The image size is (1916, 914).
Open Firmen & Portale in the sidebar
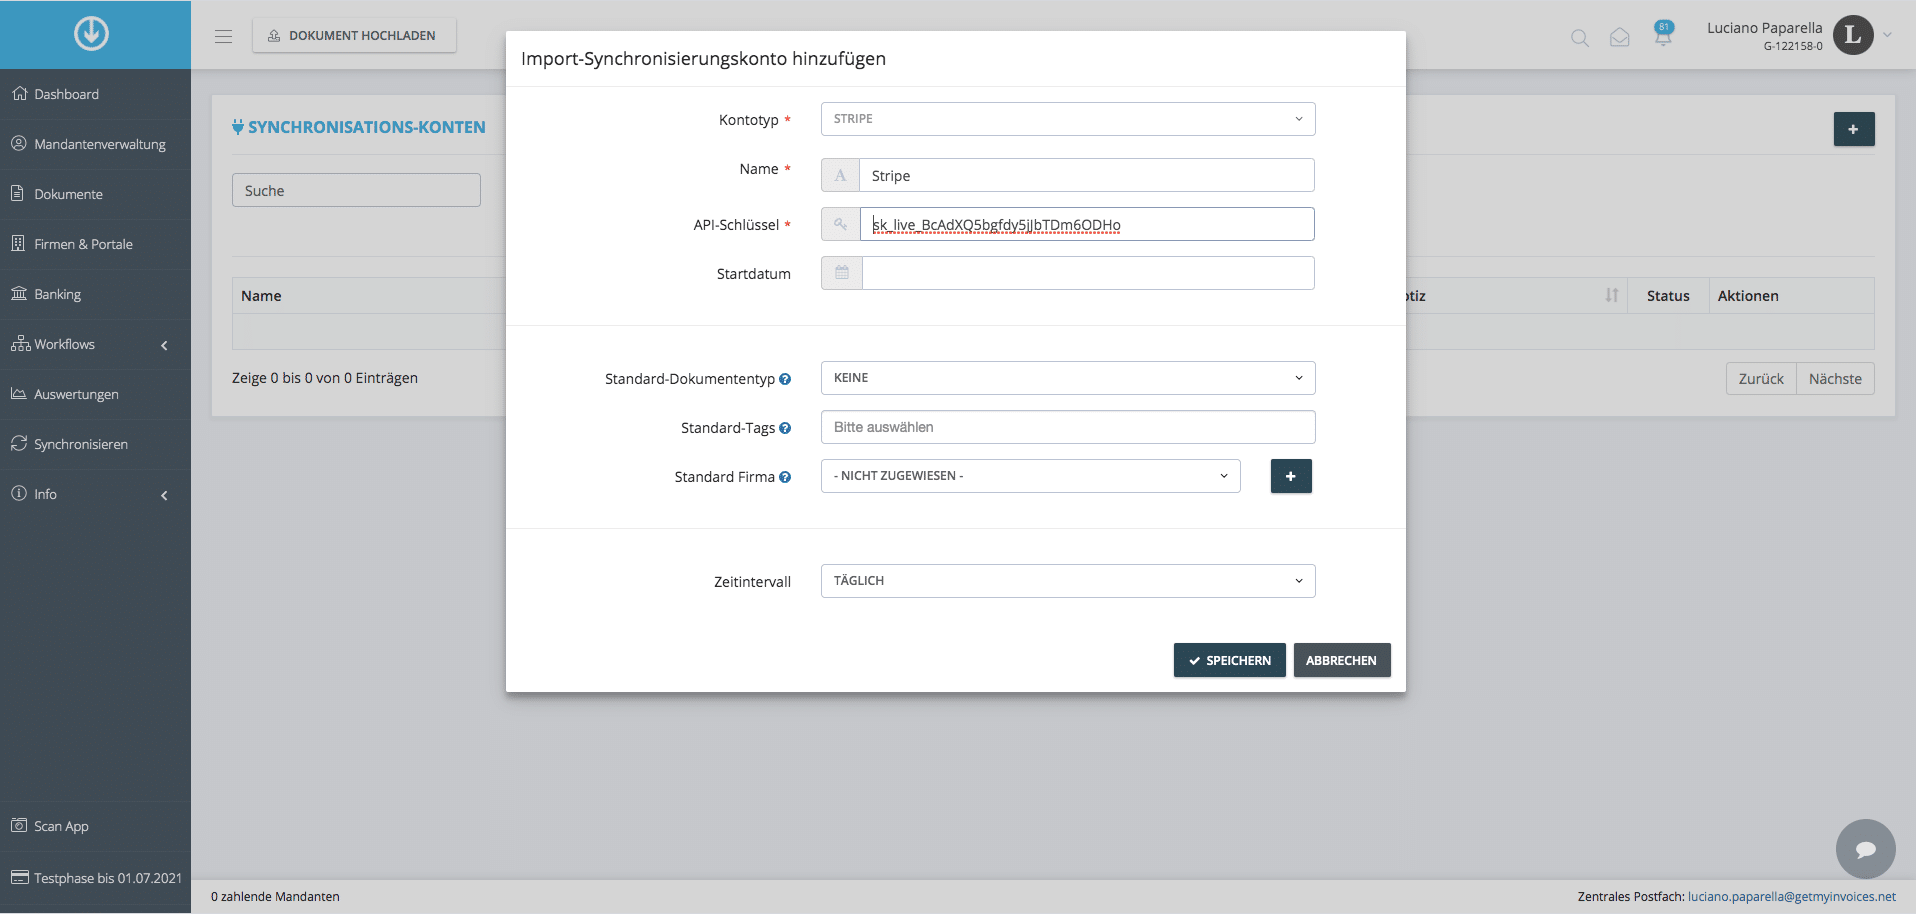pos(95,244)
